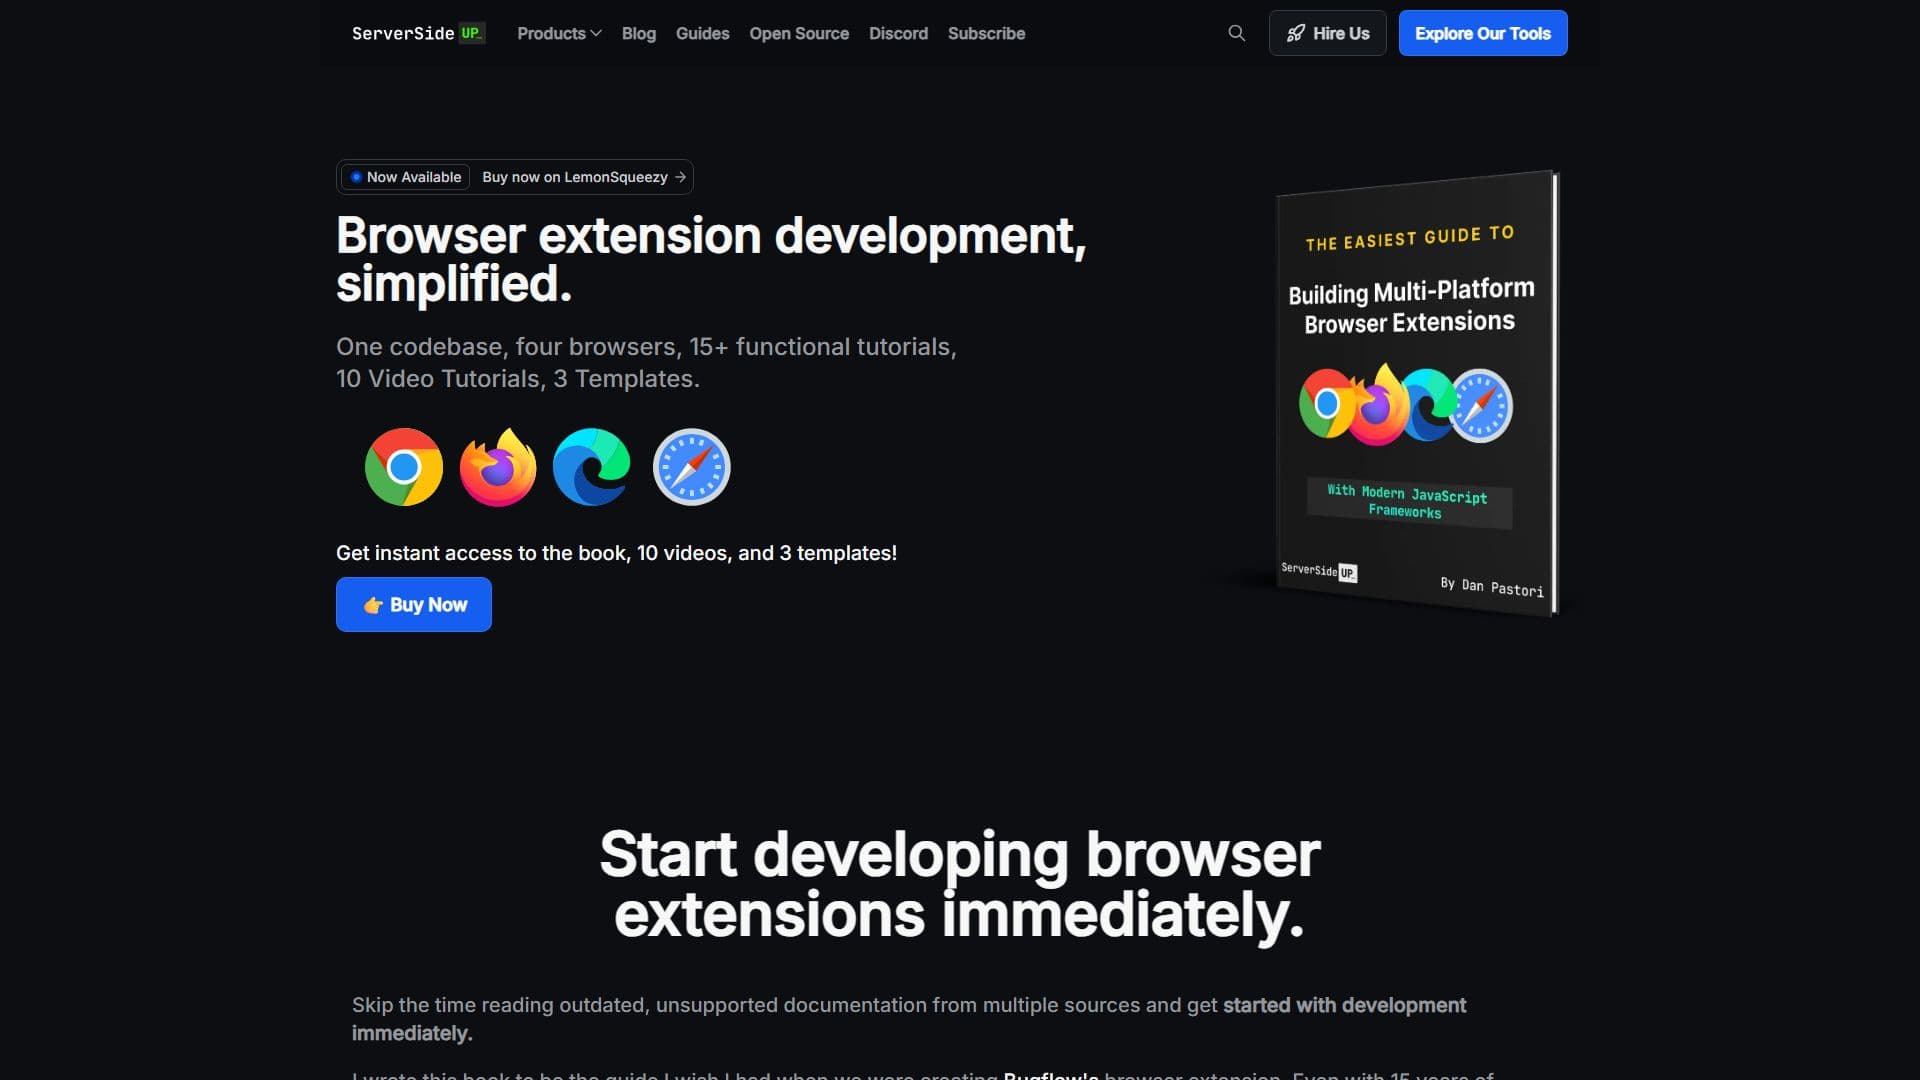The height and width of the screenshot is (1080, 1920).
Task: Open the search magnifier icon
Action: tap(1237, 33)
